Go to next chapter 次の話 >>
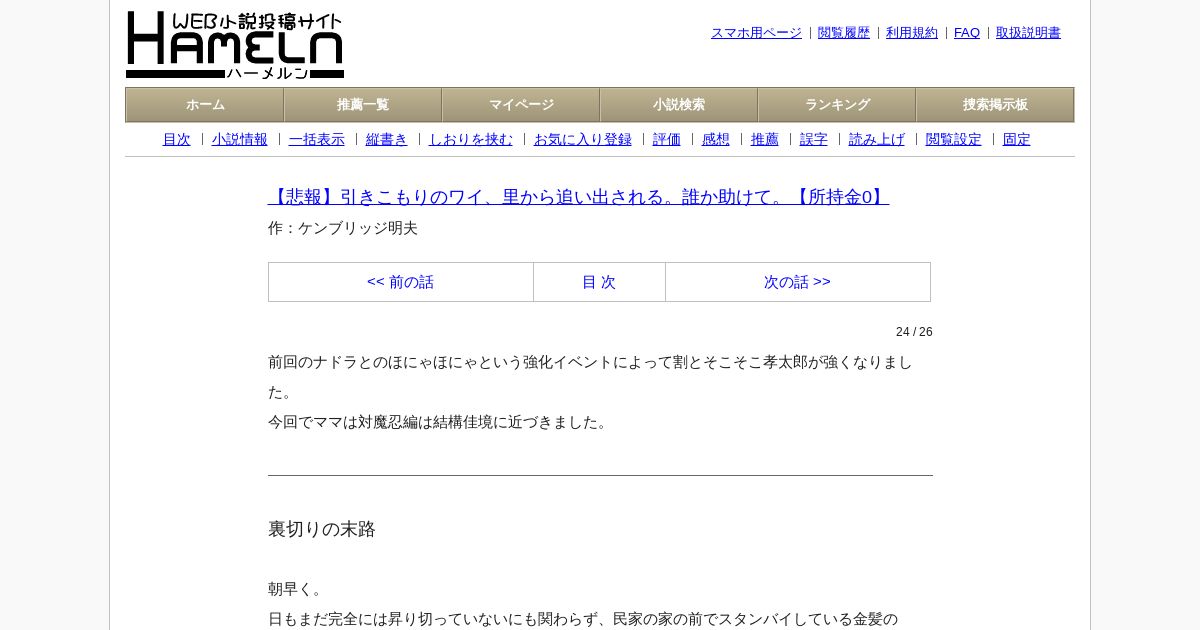The image size is (1200, 630). coord(797,282)
